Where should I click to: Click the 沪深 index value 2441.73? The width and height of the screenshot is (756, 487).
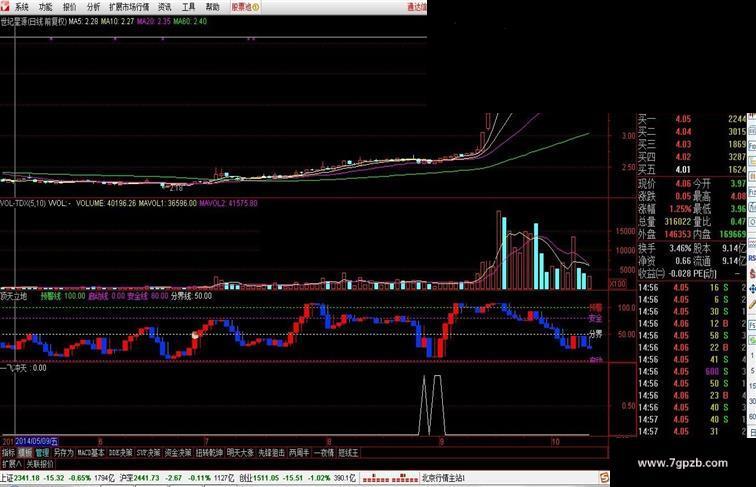pyautogui.click(x=146, y=478)
